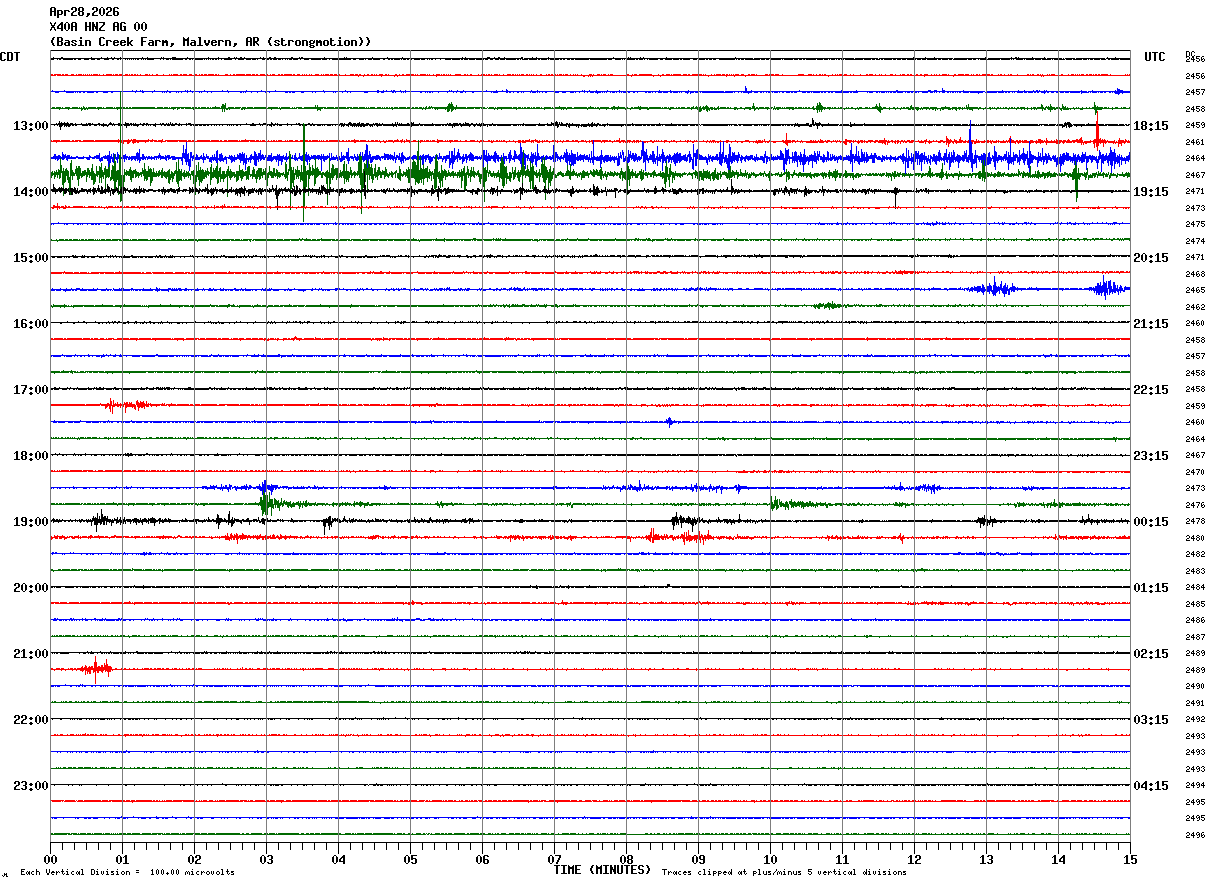Viewport: 1210px width, 886px height.
Task: Select the X40A HNZ AG 00 station code
Action: tap(98, 27)
